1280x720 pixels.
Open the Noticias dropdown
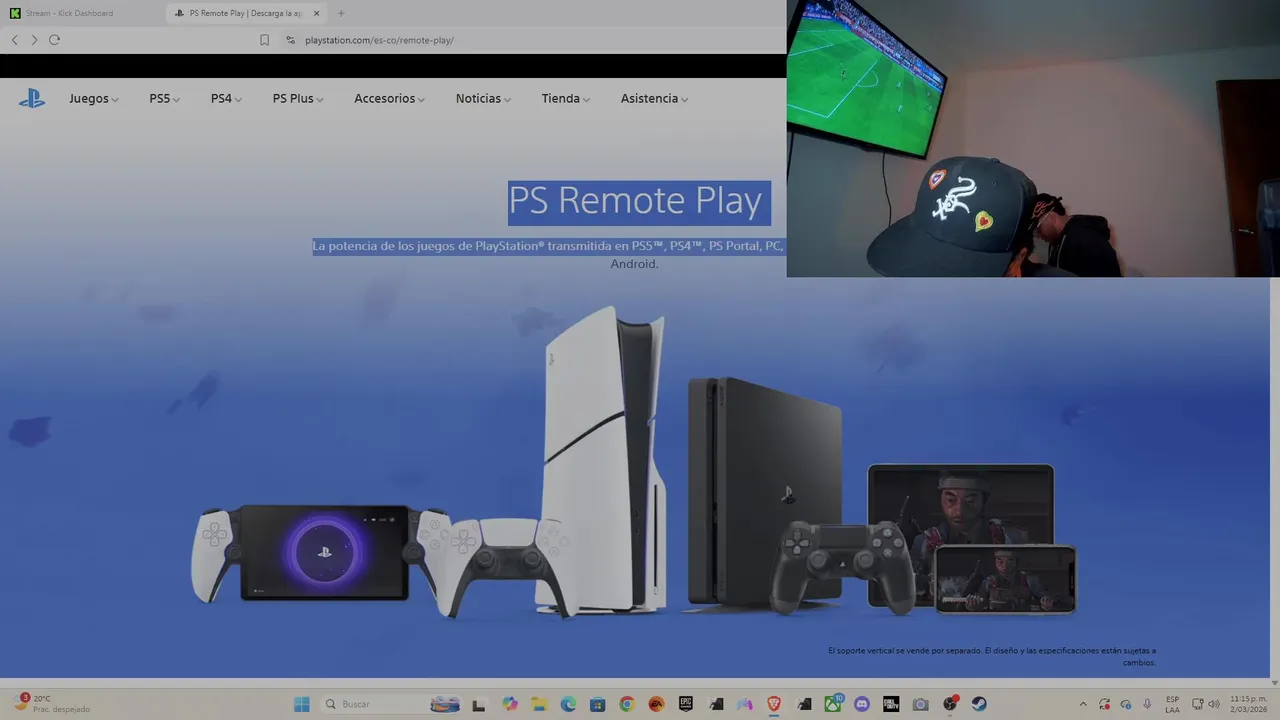click(483, 98)
